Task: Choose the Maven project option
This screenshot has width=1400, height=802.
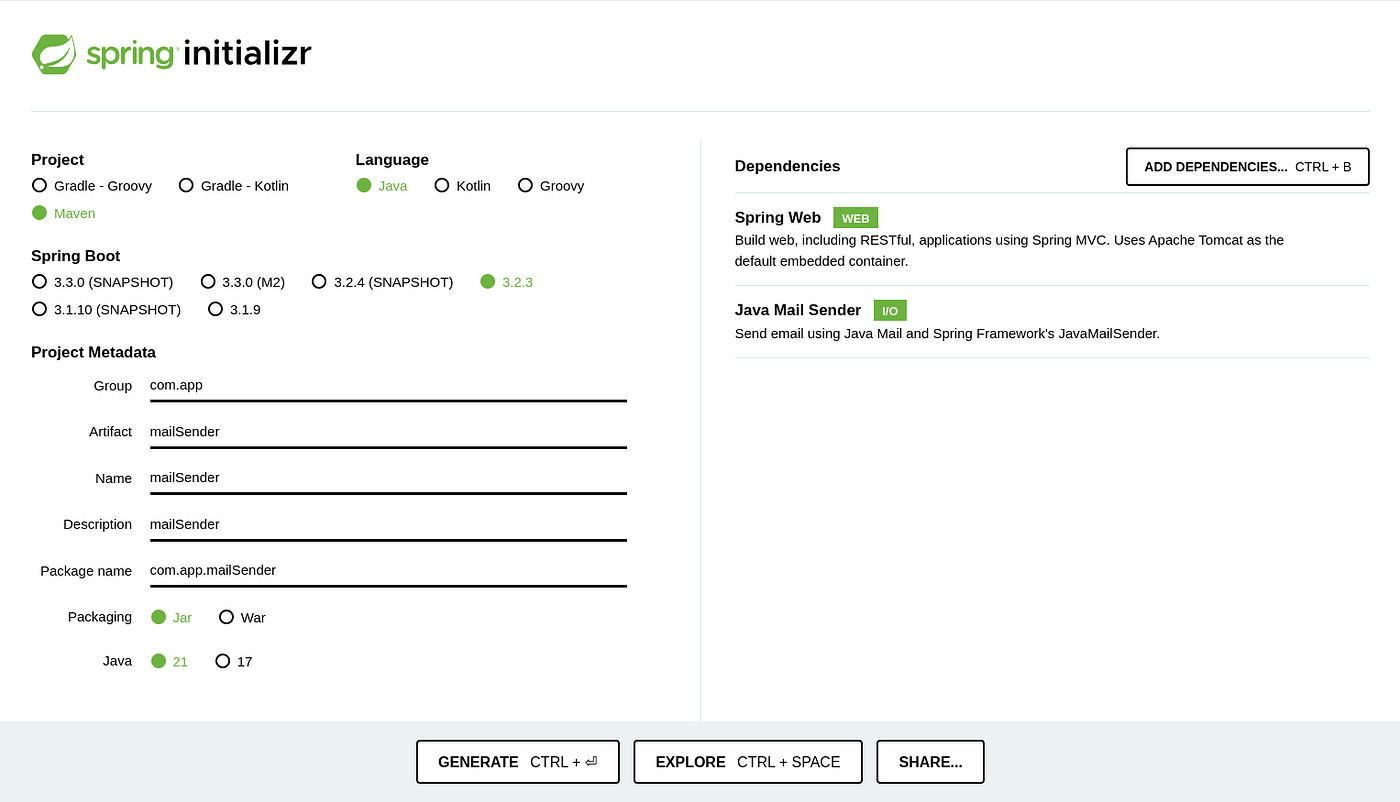Action: tap(64, 213)
